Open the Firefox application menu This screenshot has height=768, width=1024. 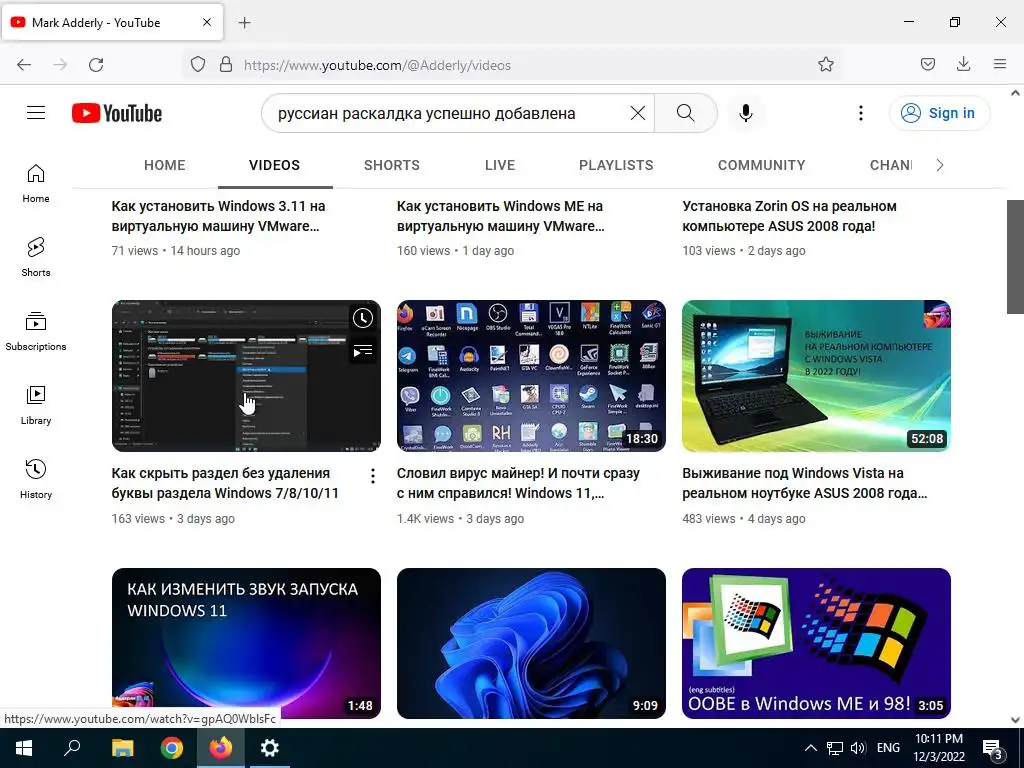click(x=1000, y=64)
